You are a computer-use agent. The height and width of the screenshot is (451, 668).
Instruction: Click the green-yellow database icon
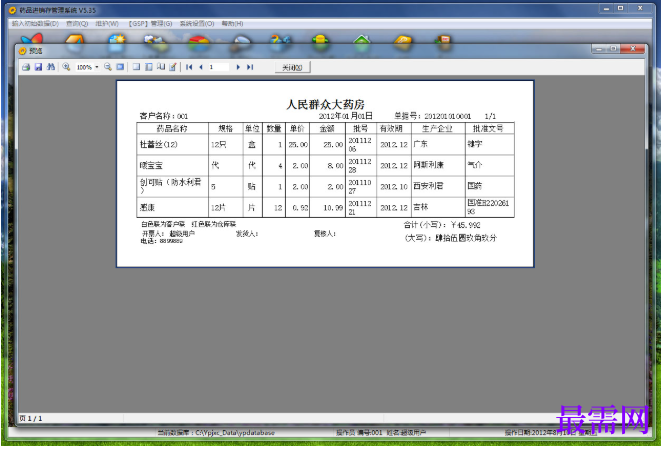320,41
